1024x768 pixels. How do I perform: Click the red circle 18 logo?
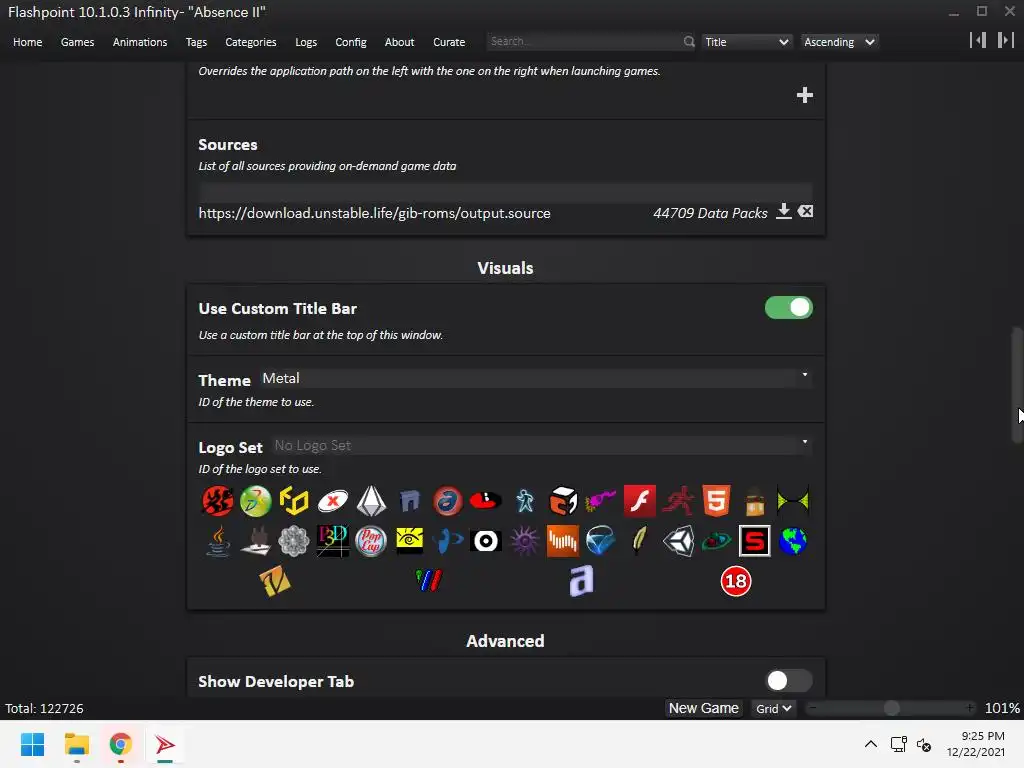coord(736,581)
